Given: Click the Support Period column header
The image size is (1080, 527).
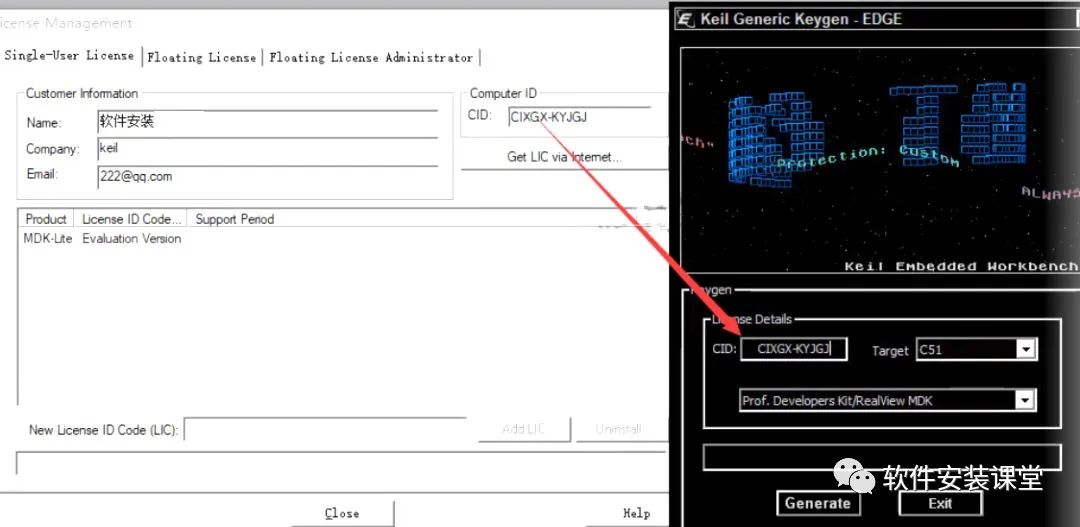Looking at the screenshot, I should 234,219.
